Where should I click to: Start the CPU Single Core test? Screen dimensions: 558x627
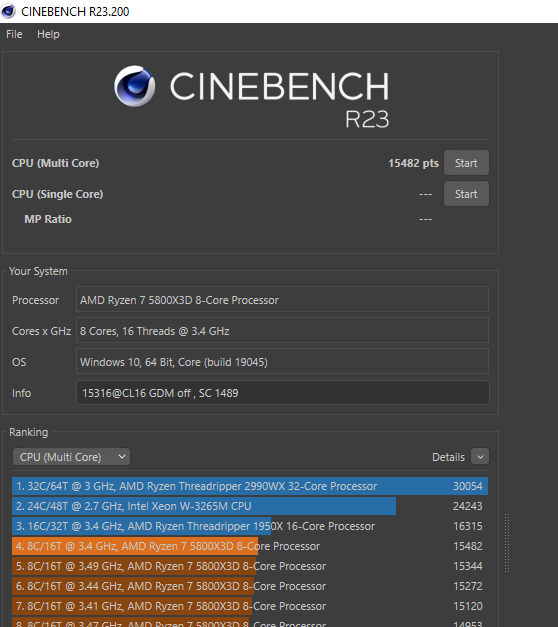pos(466,194)
